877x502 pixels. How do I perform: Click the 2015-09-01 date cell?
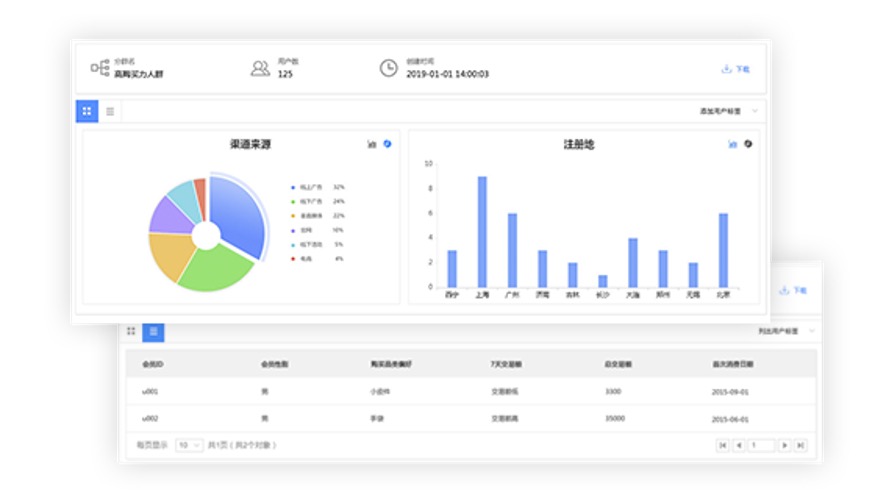point(730,392)
